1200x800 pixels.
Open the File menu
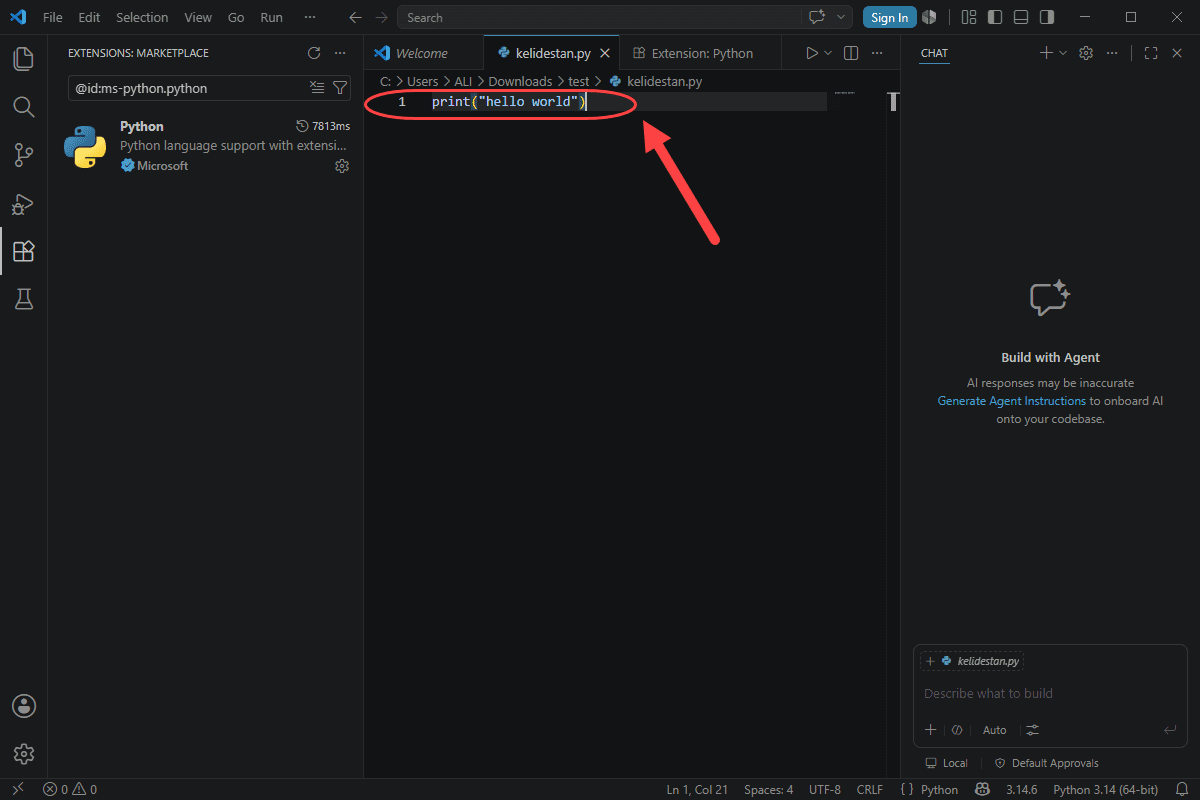(53, 17)
